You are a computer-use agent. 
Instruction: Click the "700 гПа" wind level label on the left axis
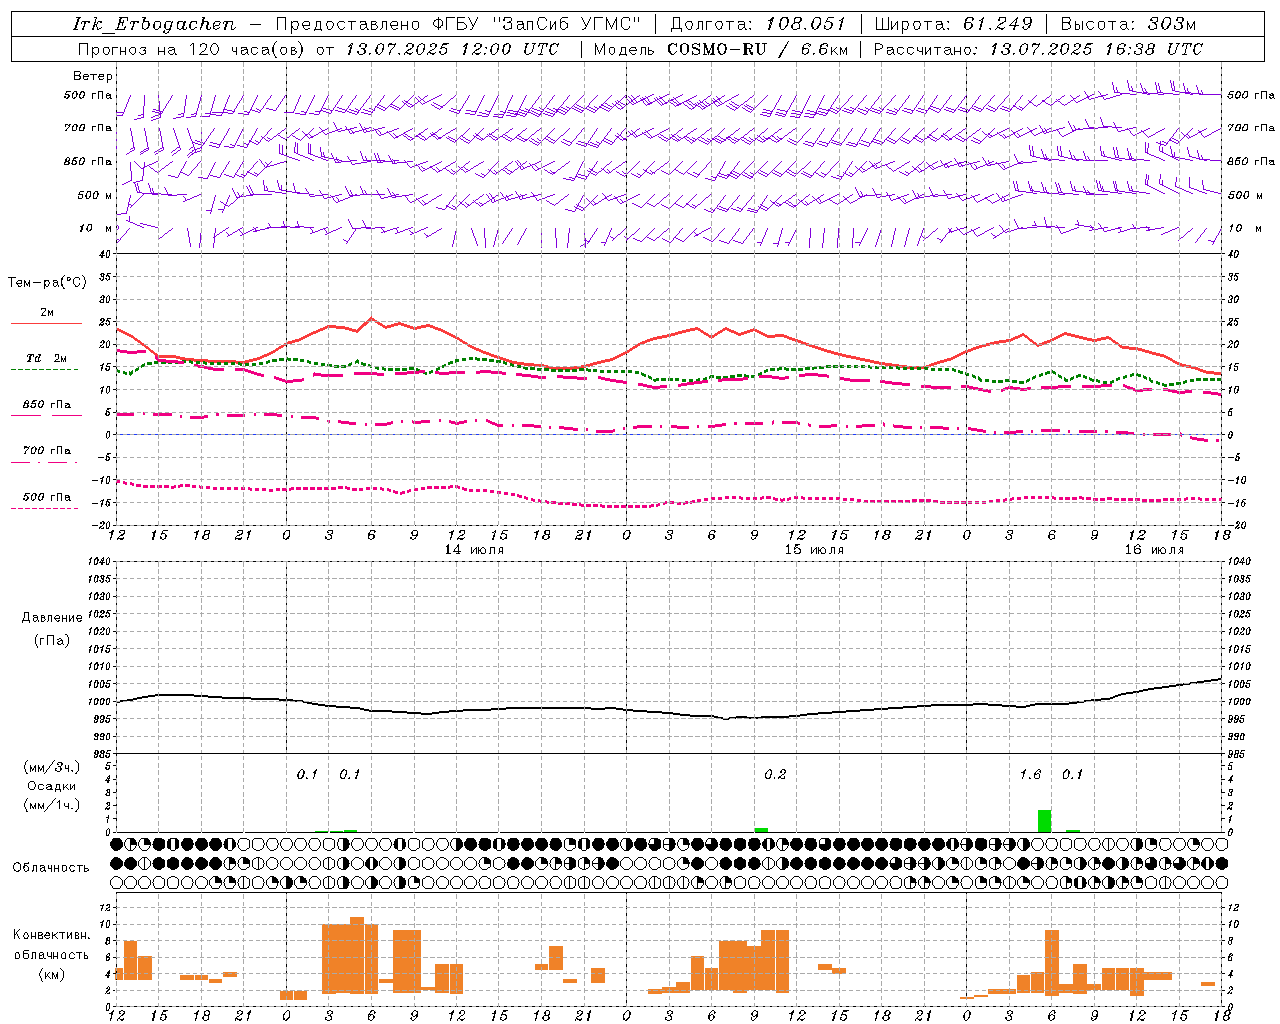[x=88, y=128]
